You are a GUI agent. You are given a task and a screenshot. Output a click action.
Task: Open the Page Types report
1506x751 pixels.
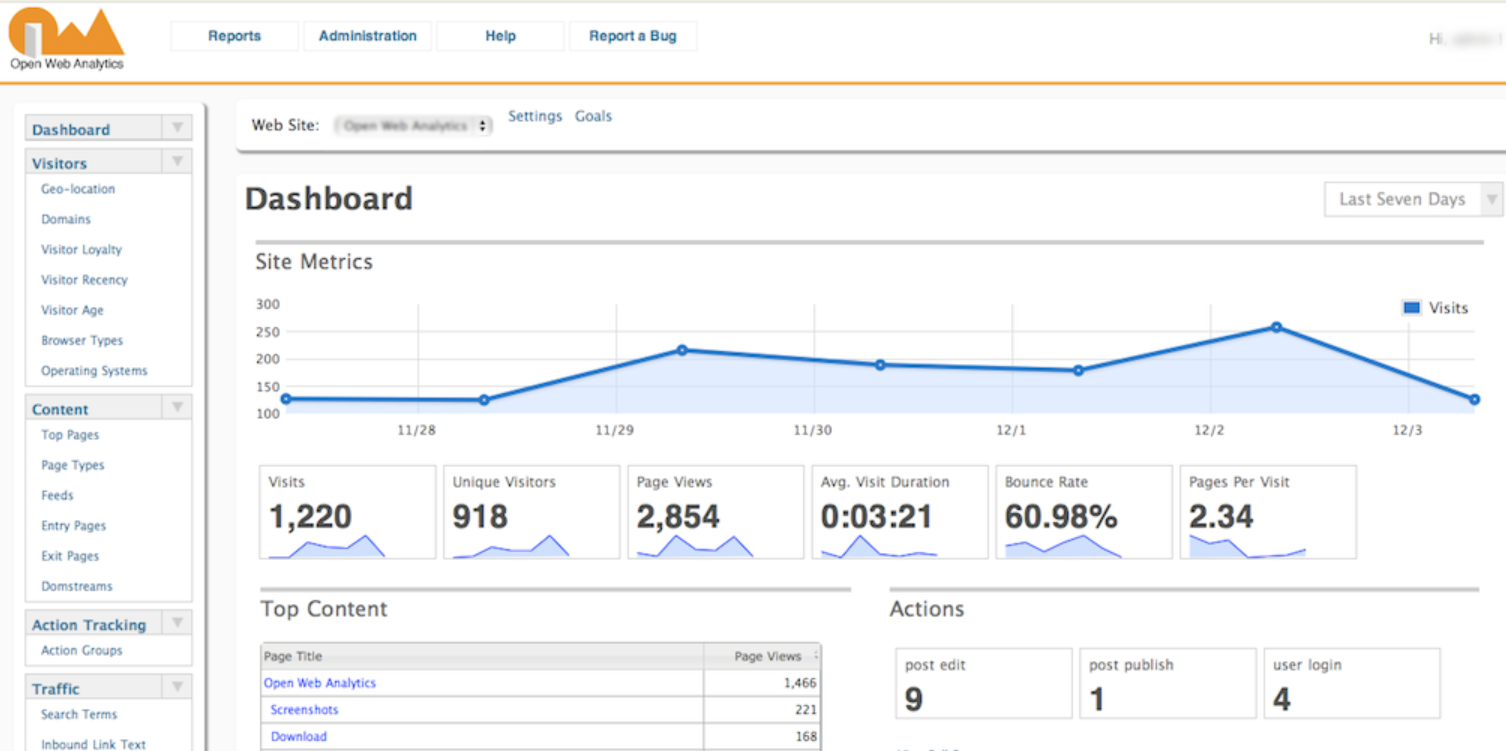(x=72, y=465)
